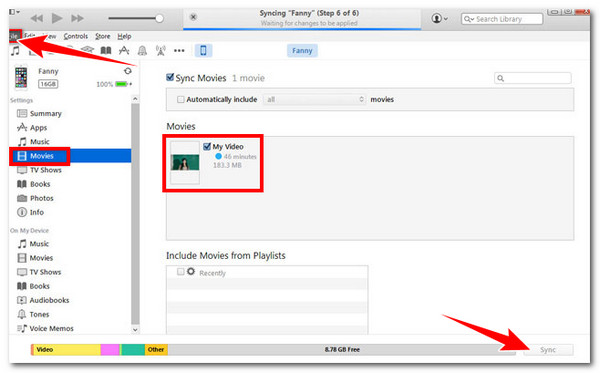
Task: Uncheck the My Video checkbox
Action: tap(207, 147)
